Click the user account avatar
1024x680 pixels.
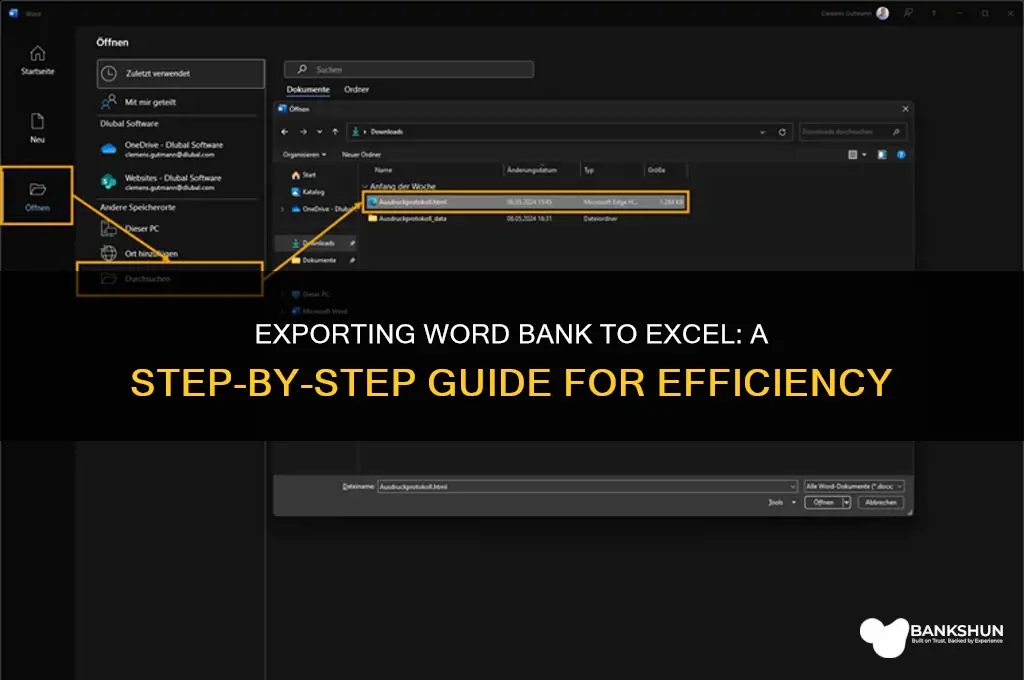(x=882, y=13)
